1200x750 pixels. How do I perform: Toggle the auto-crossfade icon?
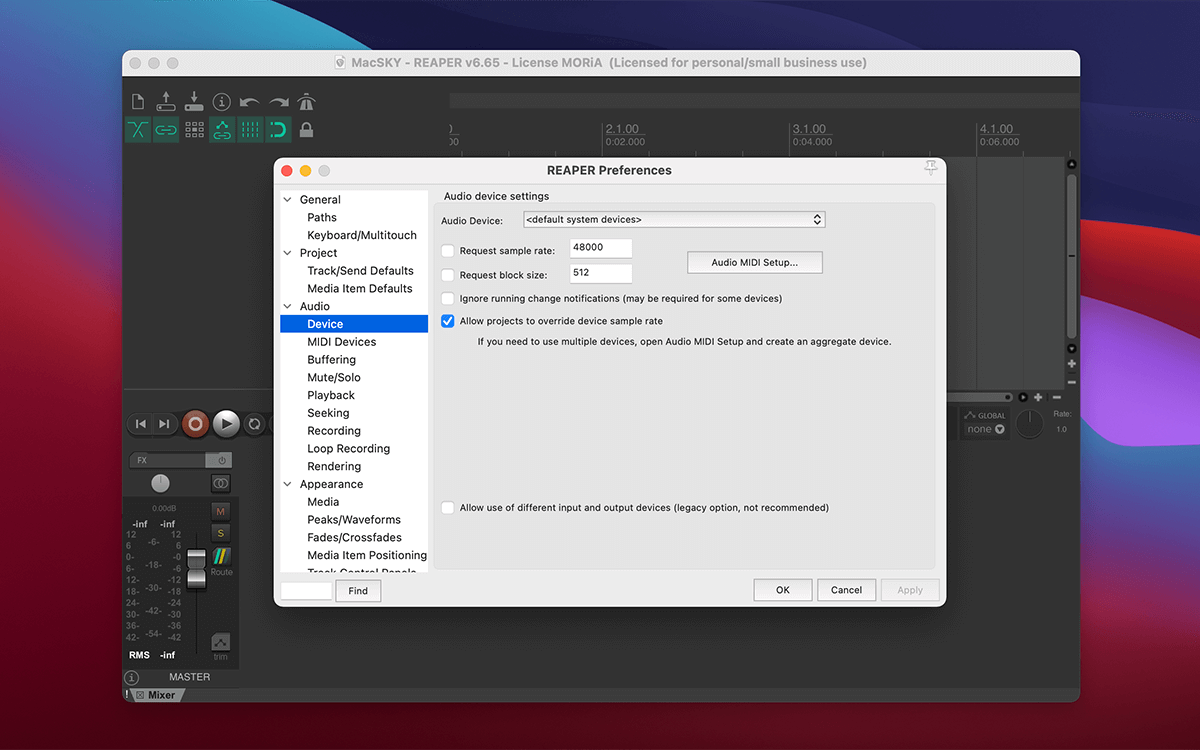pyautogui.click(x=138, y=130)
